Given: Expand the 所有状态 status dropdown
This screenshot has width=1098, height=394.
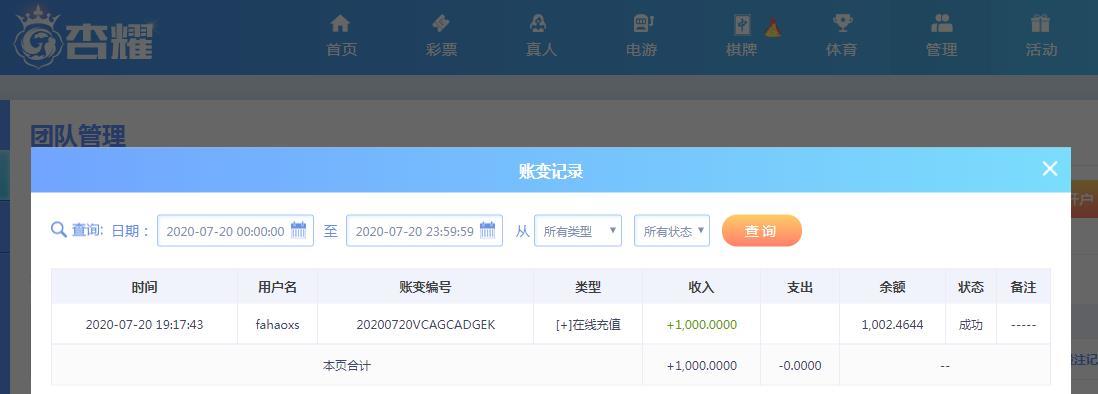Looking at the screenshot, I should click(x=672, y=231).
